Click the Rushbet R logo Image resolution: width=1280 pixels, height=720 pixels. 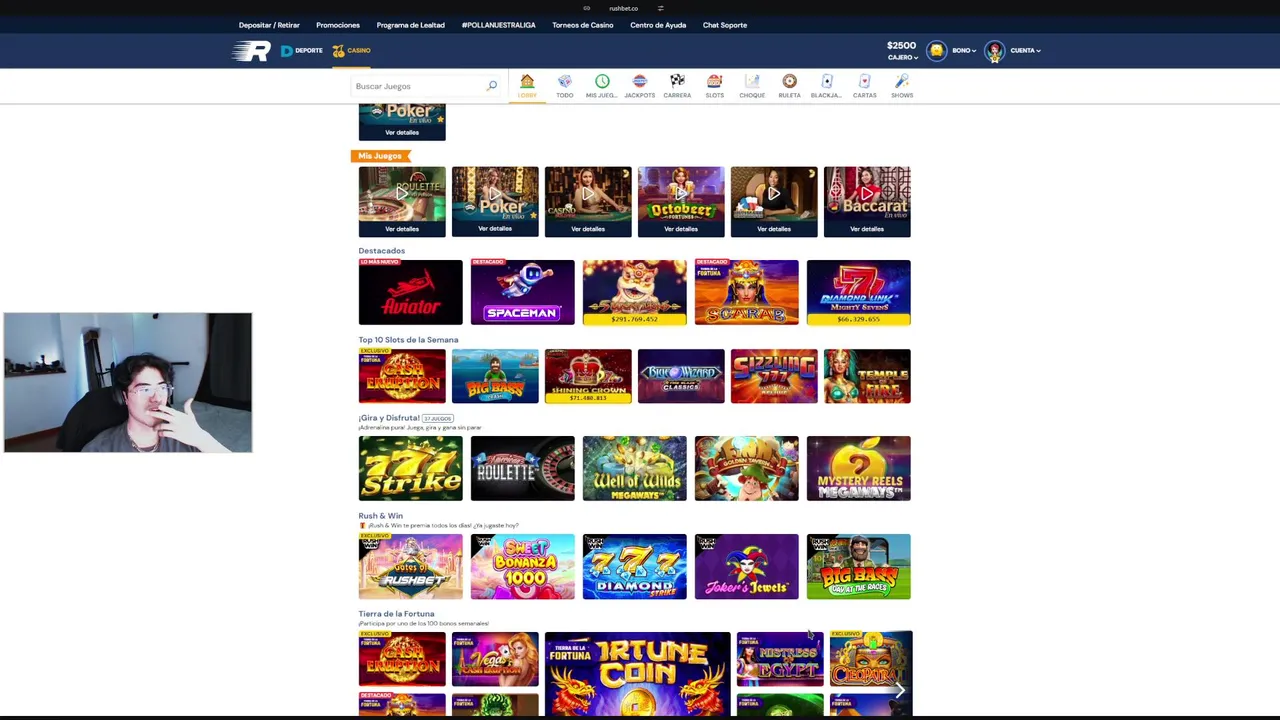[251, 51]
